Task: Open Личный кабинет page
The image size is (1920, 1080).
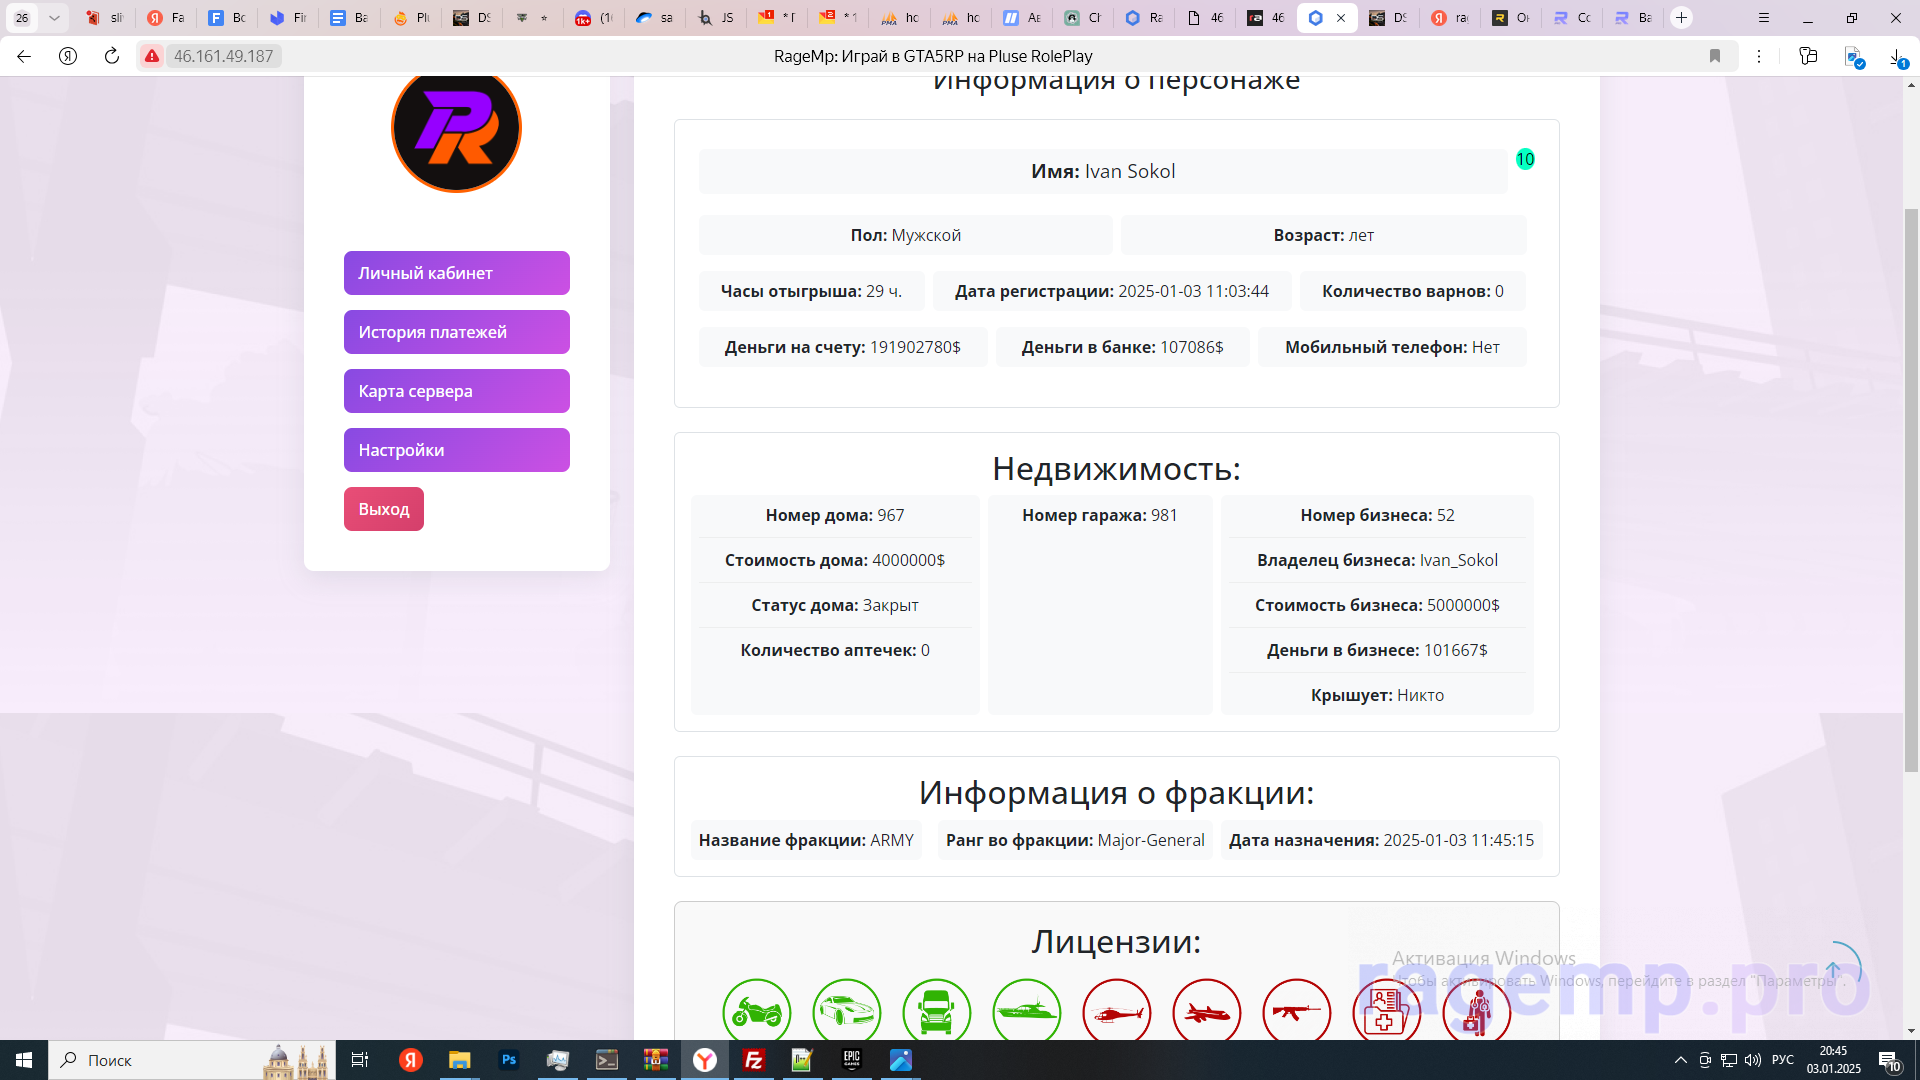Action: tap(457, 273)
